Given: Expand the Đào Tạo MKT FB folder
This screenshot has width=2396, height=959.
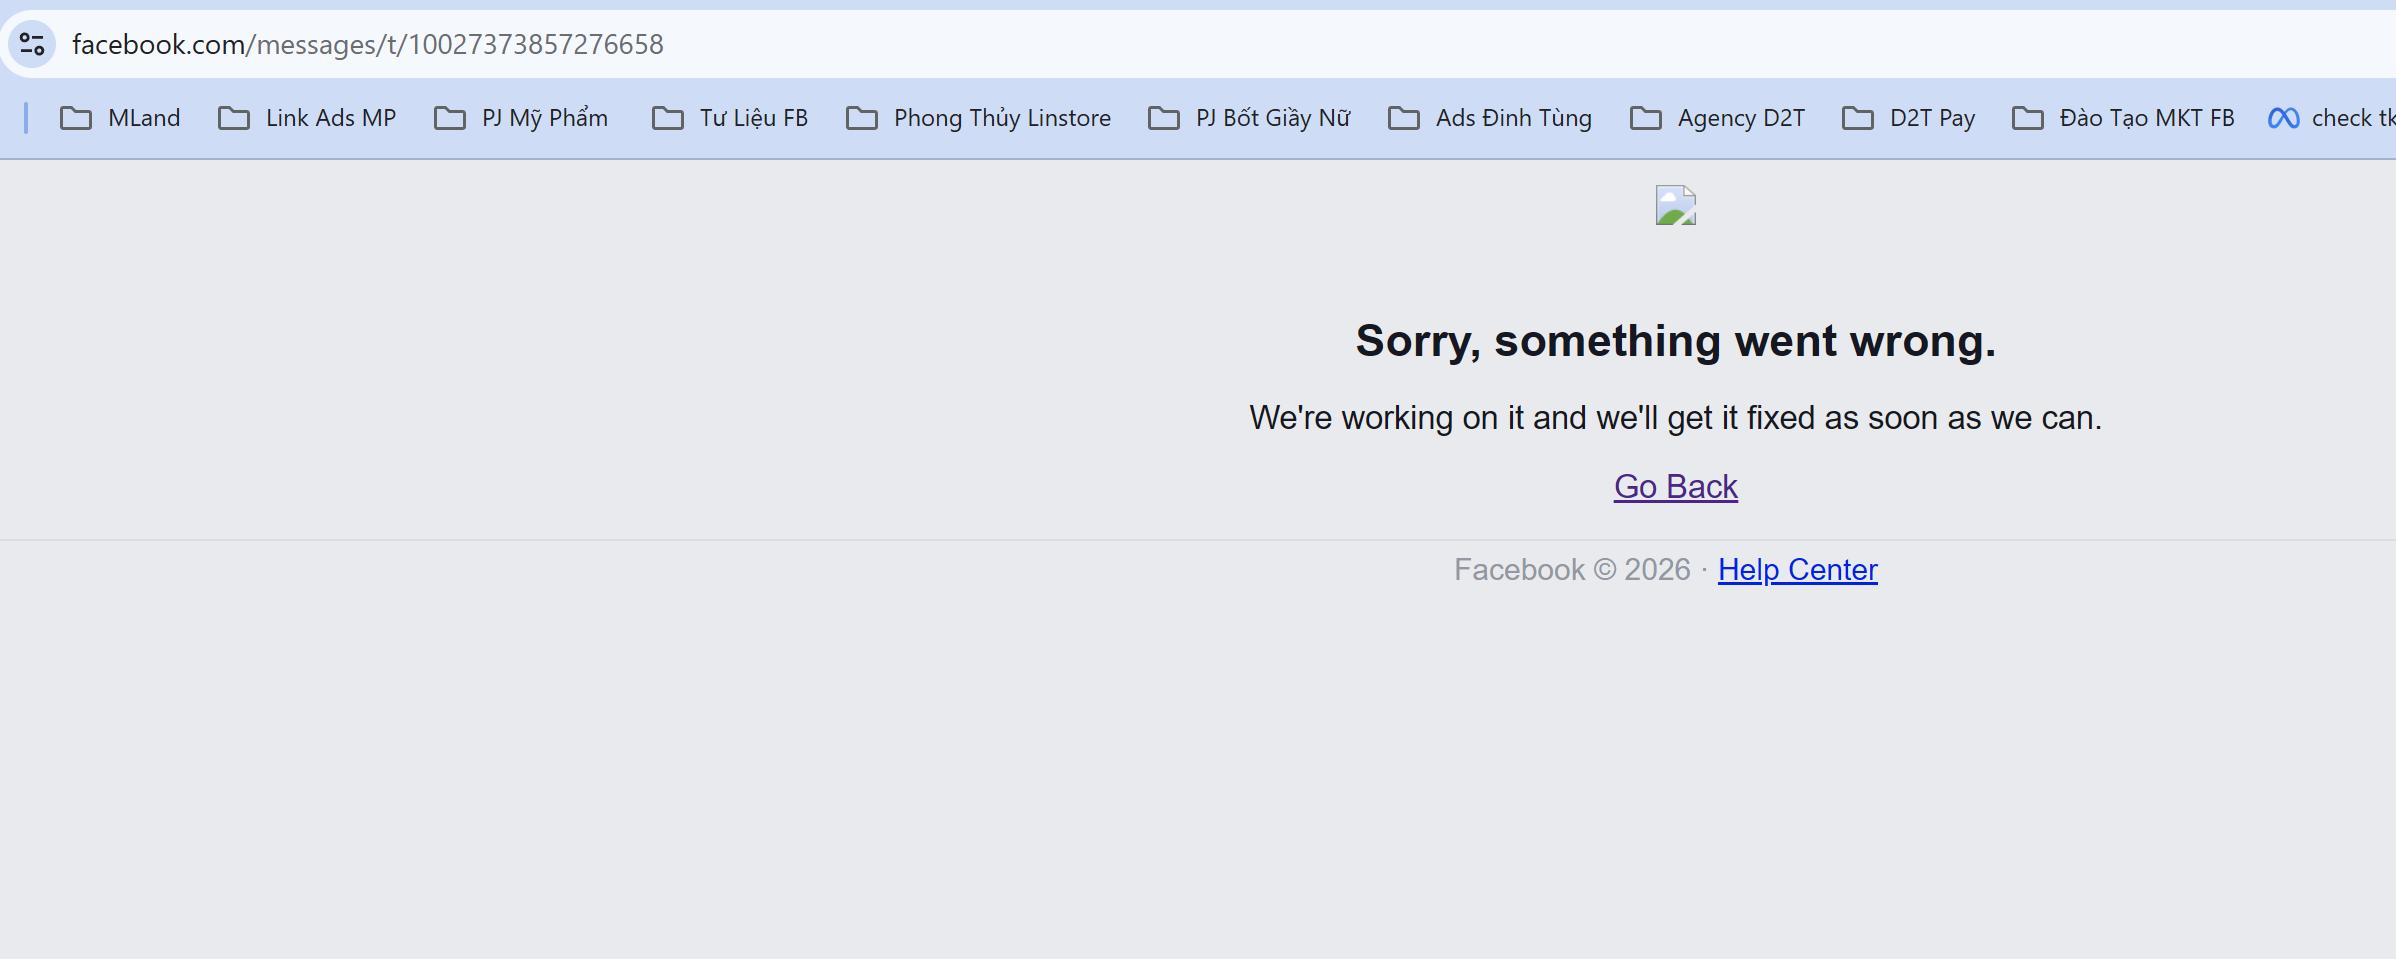Looking at the screenshot, I should tap(2123, 118).
